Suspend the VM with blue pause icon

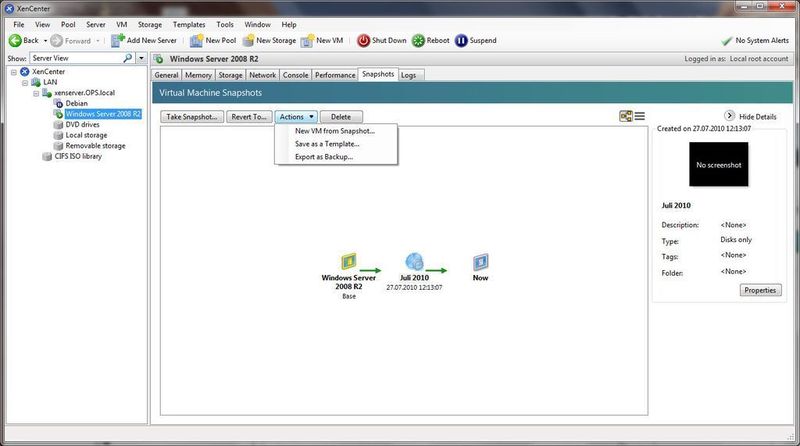click(461, 40)
